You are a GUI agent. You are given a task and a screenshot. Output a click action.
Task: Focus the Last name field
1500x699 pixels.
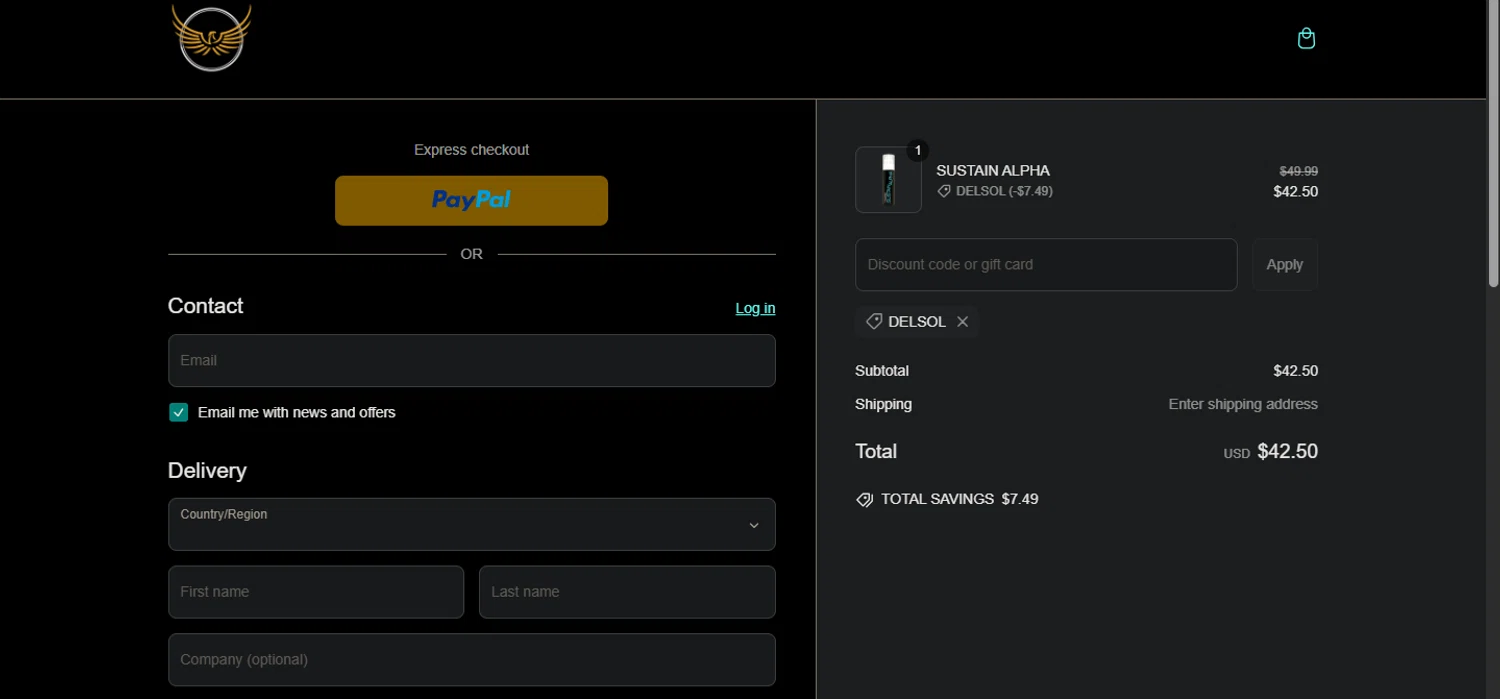[x=627, y=592]
